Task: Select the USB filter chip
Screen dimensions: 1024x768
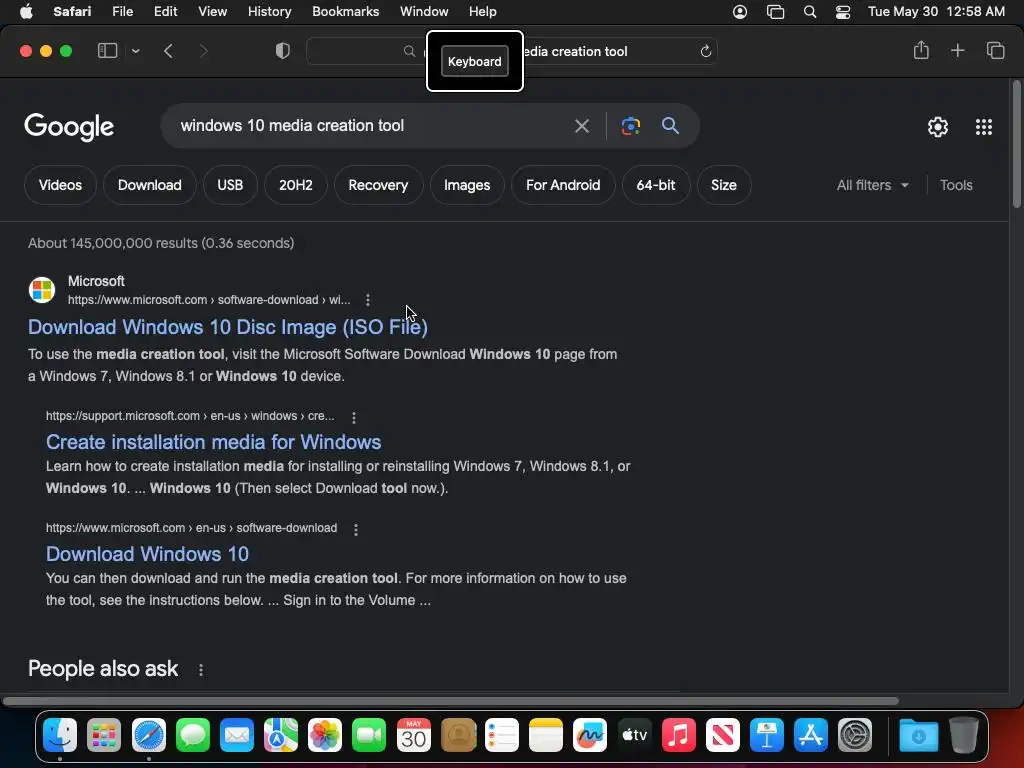Action: [x=230, y=185]
